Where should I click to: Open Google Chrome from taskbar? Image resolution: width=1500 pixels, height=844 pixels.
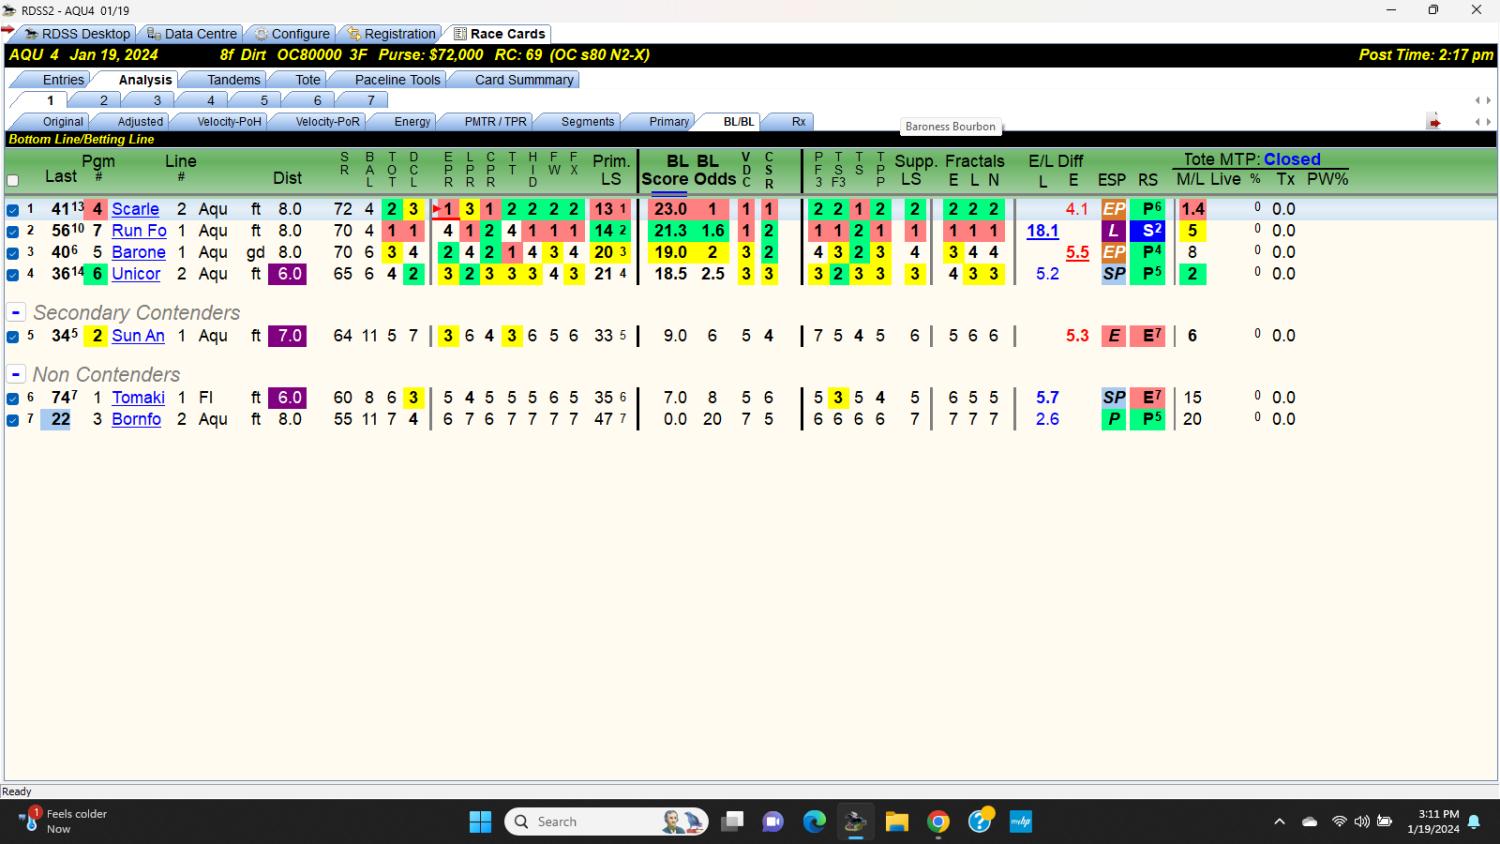(x=938, y=821)
